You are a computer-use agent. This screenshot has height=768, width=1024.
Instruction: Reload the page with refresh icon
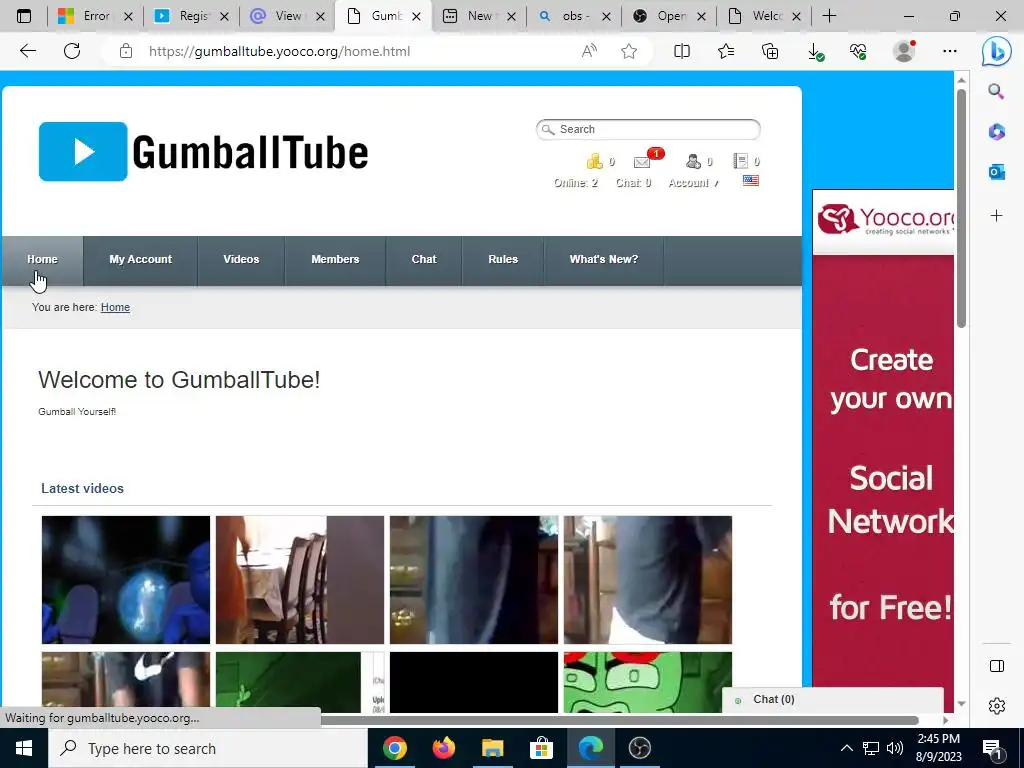pyautogui.click(x=72, y=51)
